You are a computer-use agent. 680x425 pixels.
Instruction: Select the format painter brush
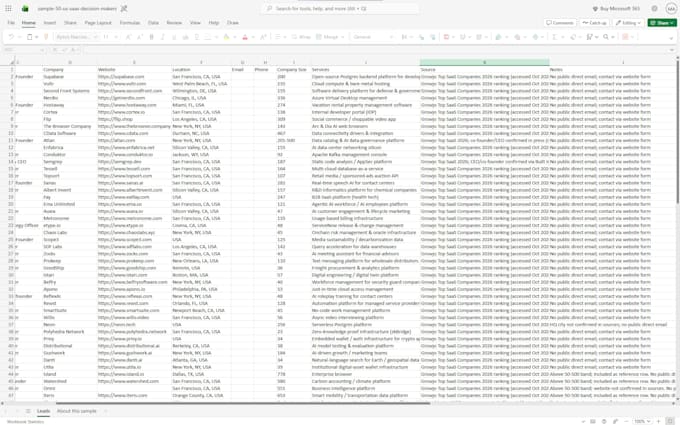point(46,37)
